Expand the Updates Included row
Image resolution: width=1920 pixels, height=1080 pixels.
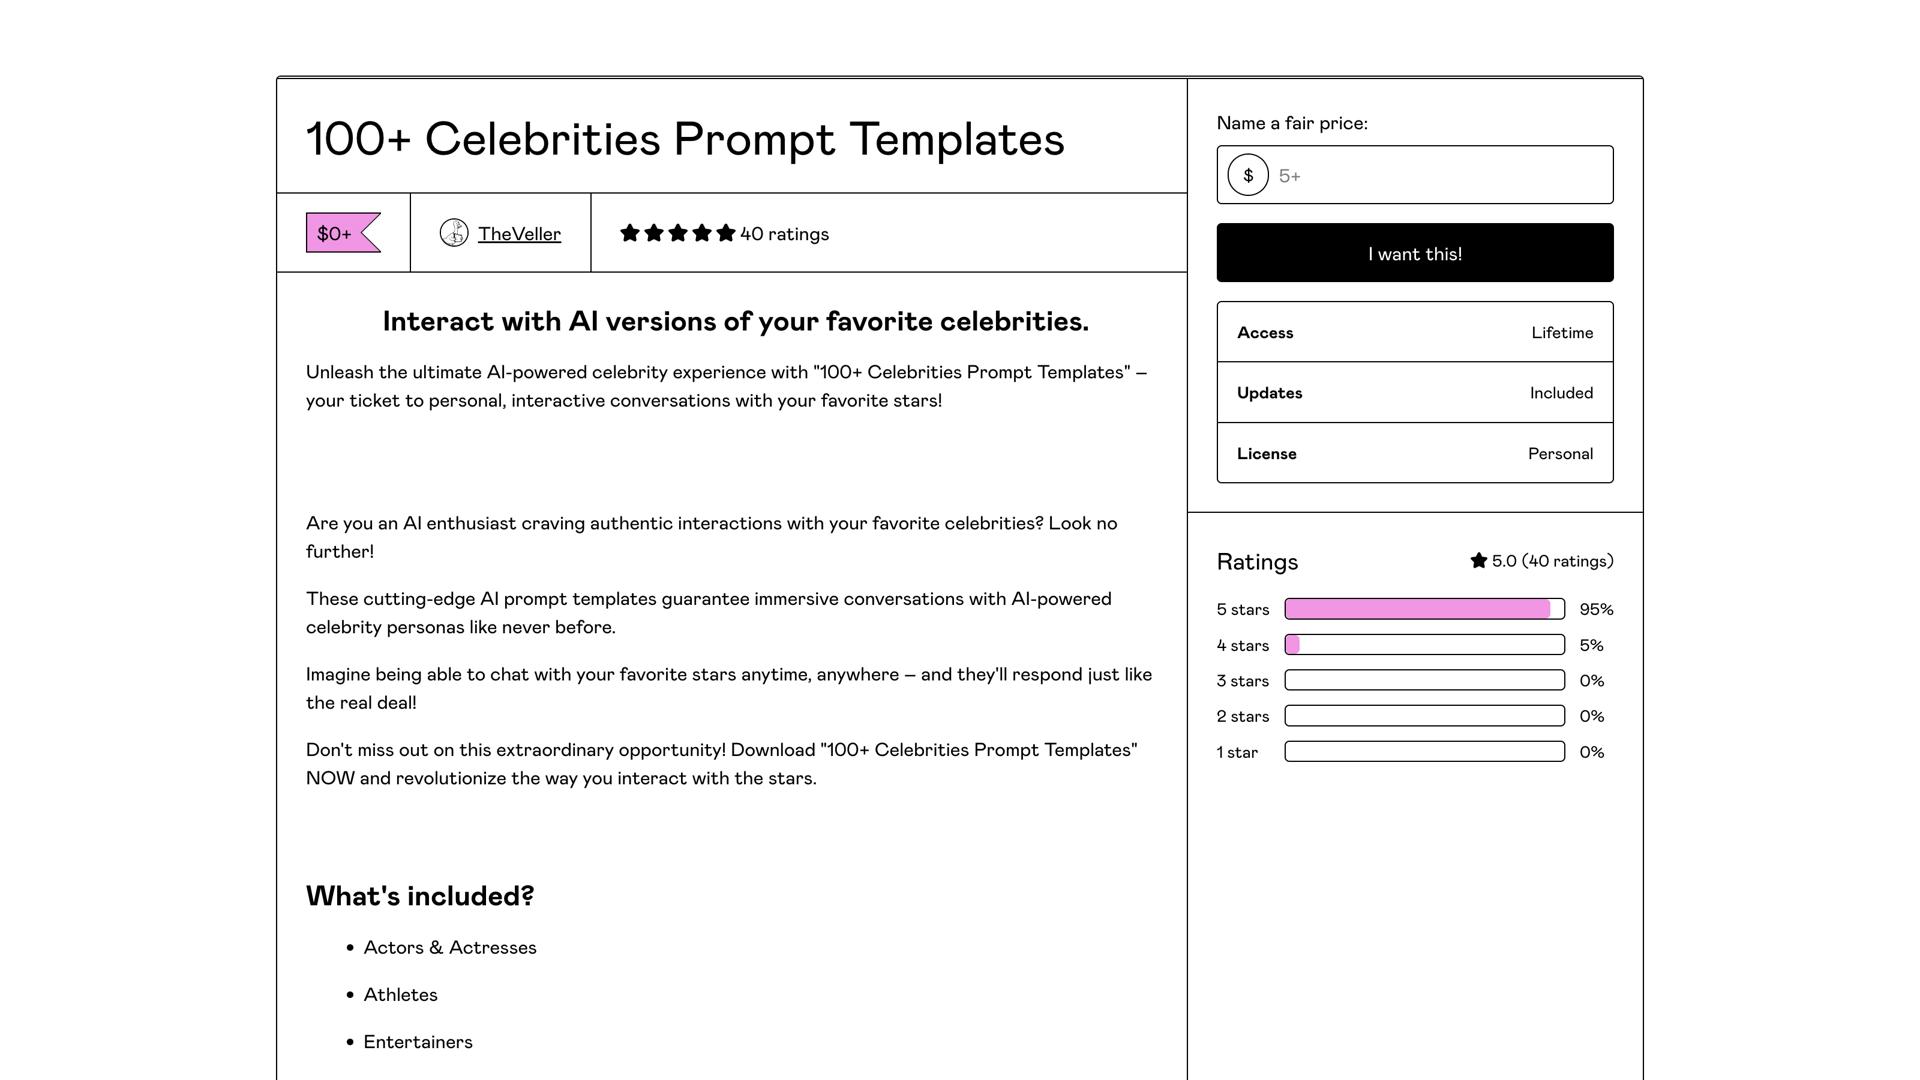(1414, 392)
